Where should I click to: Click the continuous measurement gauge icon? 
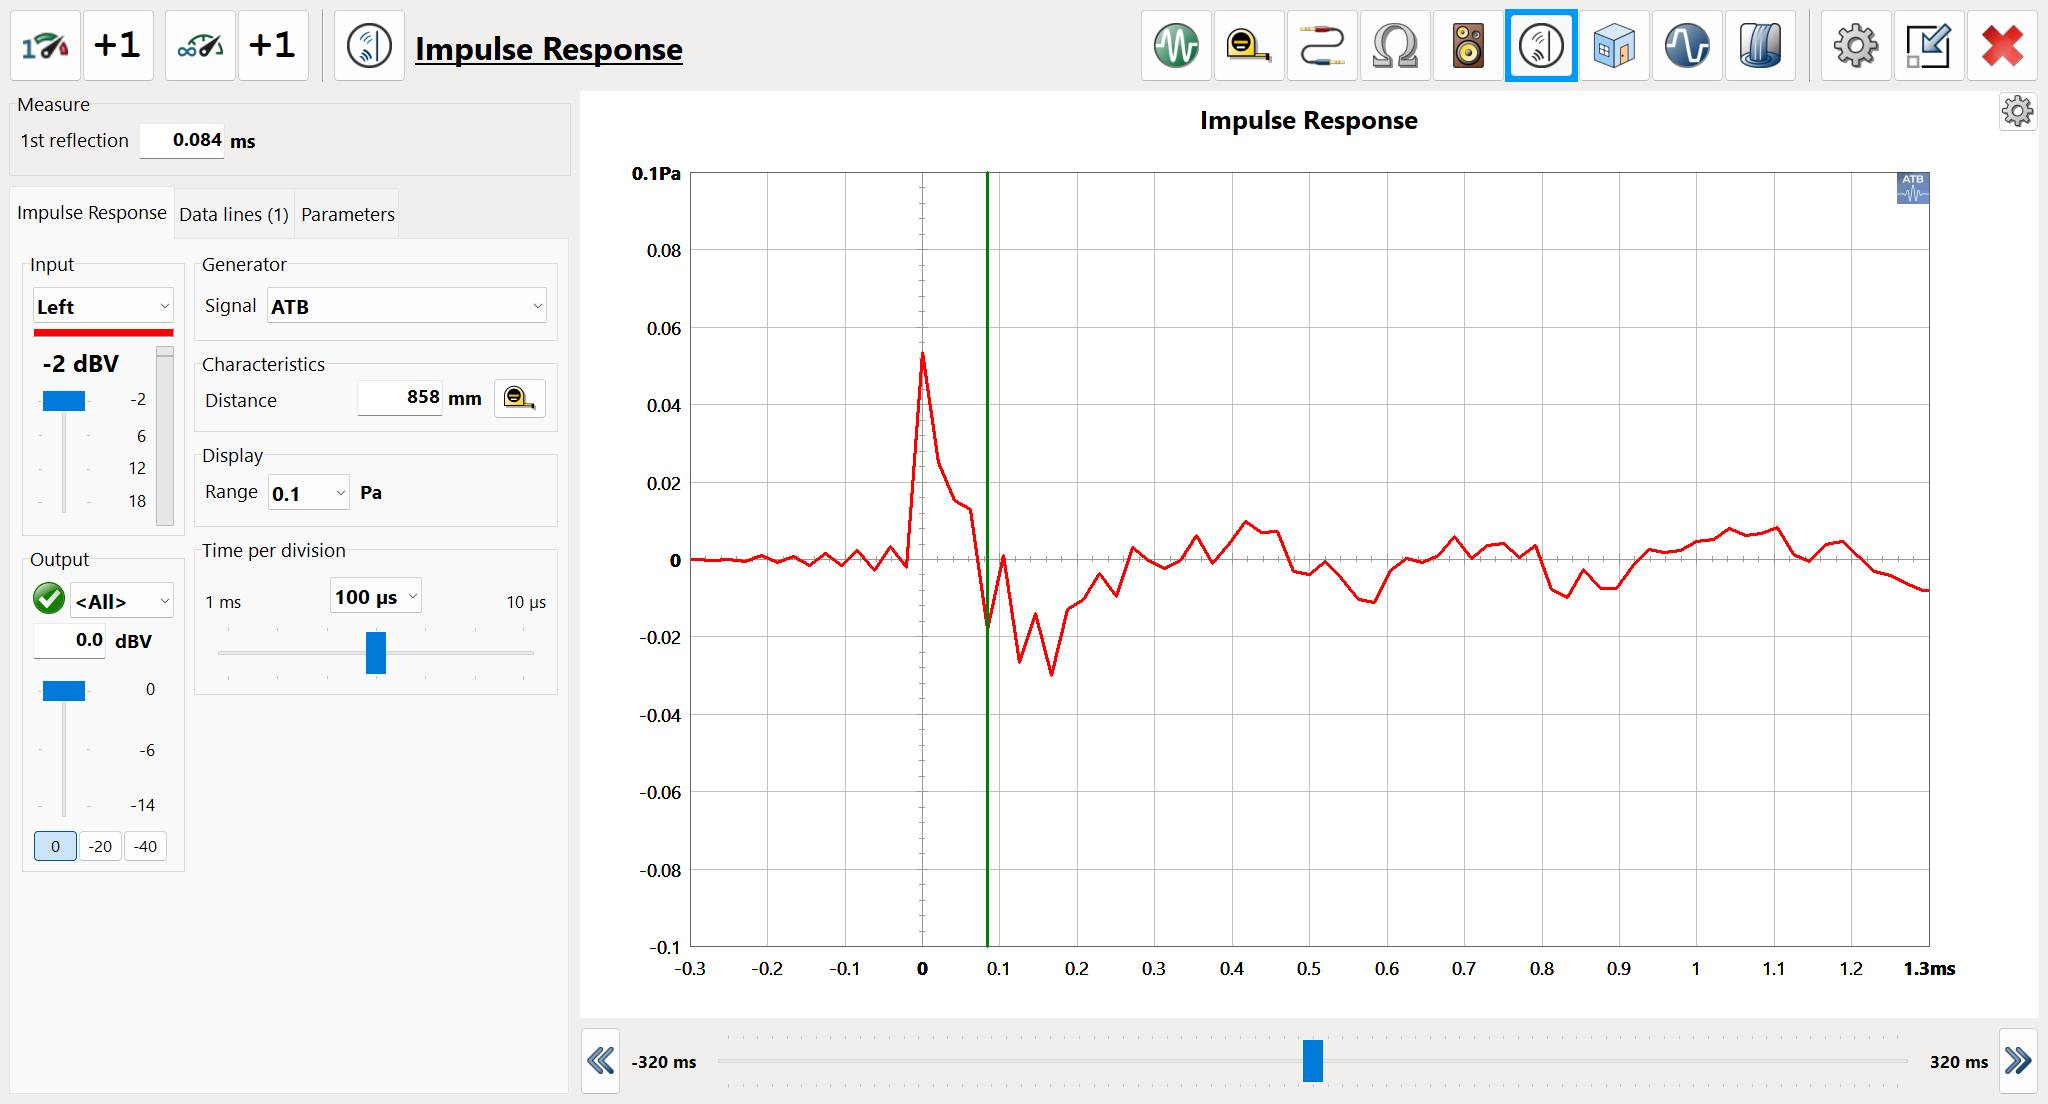coord(201,46)
